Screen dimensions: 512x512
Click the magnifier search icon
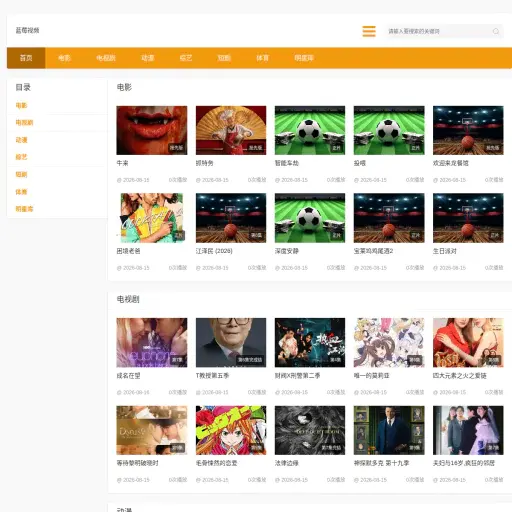tap(496, 31)
